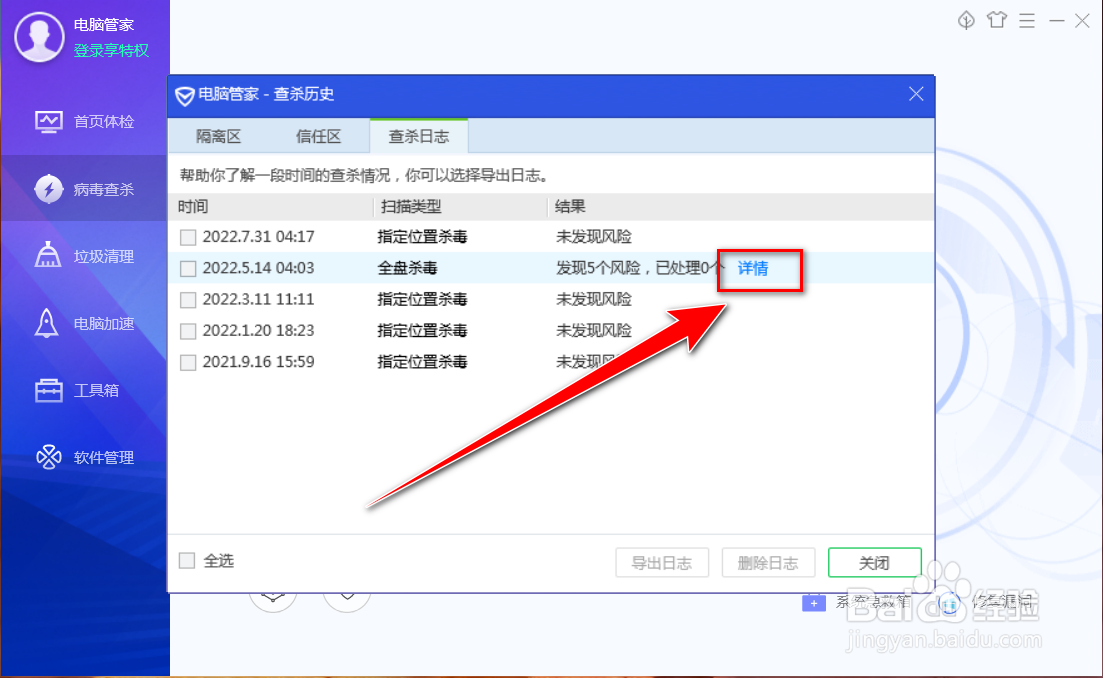Check the 2022.1.20 18:23 log checkbox
1103x678 pixels.
pos(188,331)
